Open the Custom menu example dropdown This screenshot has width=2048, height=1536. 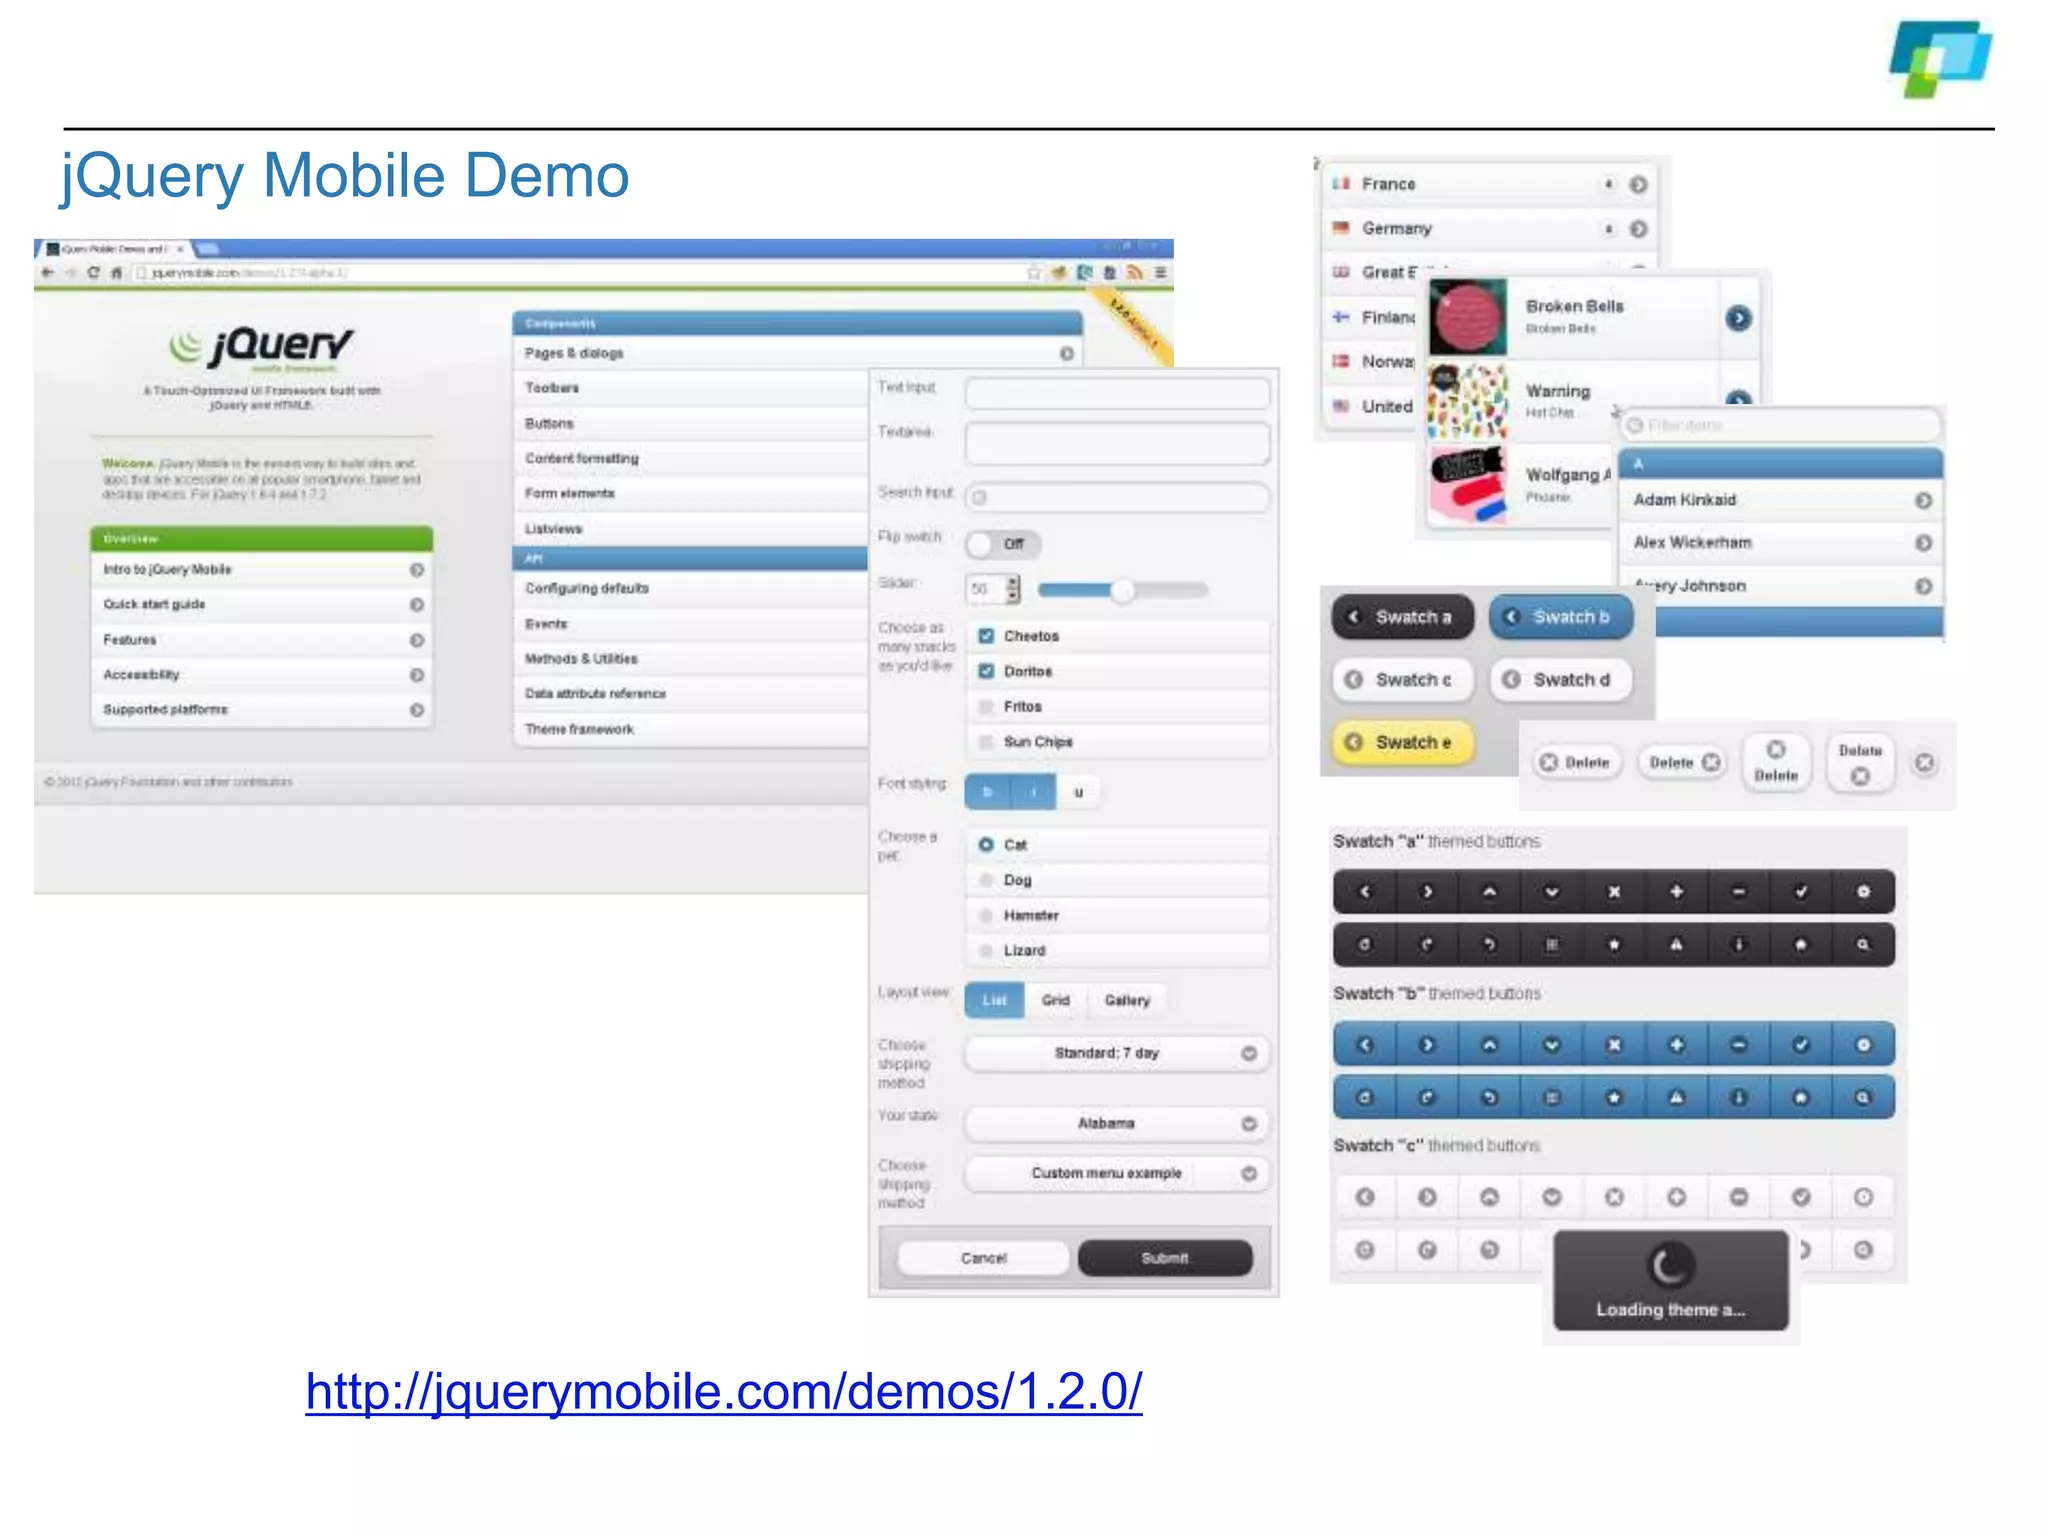coord(1117,1173)
